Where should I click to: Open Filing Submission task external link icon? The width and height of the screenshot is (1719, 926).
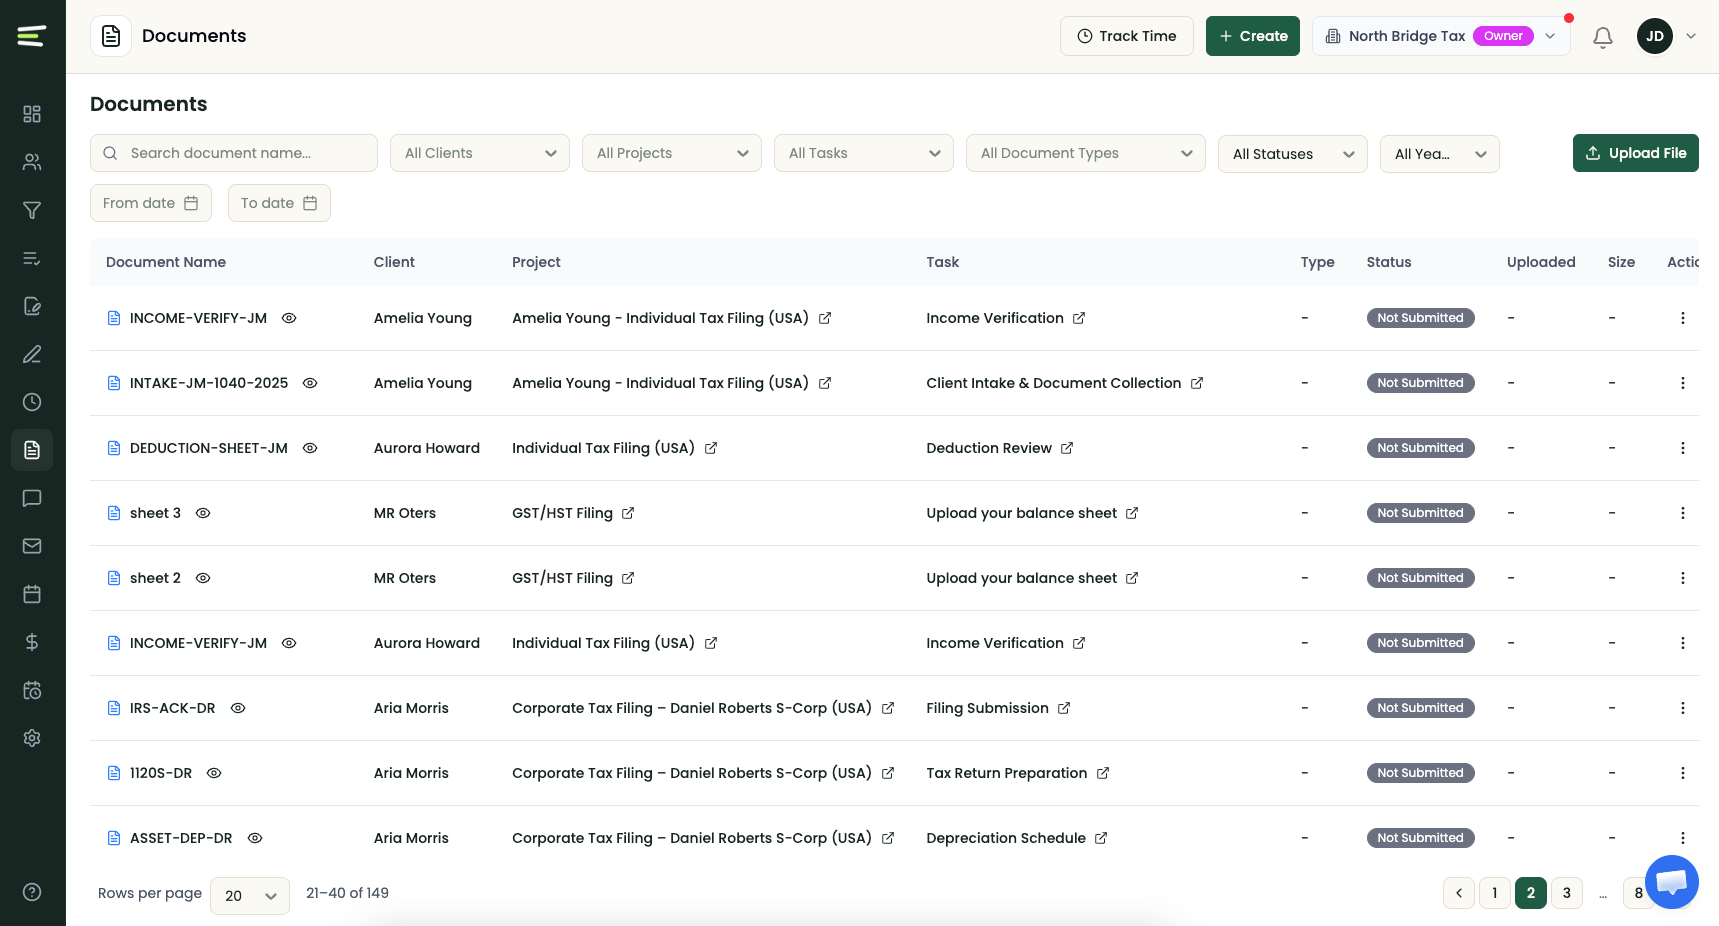1064,708
